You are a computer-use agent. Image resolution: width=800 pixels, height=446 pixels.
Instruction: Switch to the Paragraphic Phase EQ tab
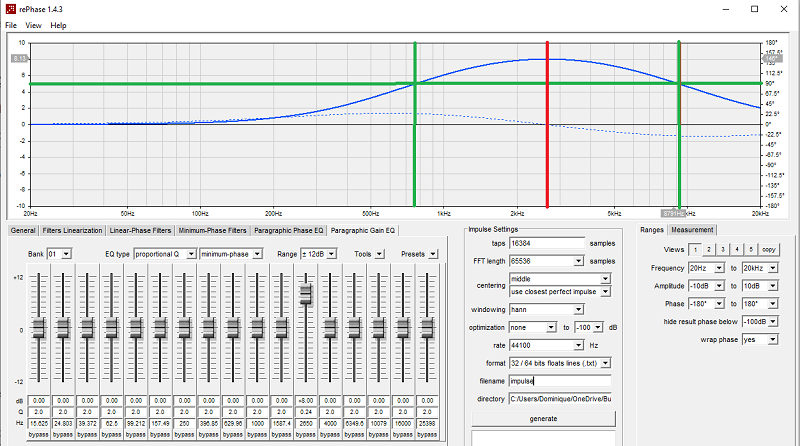click(289, 231)
